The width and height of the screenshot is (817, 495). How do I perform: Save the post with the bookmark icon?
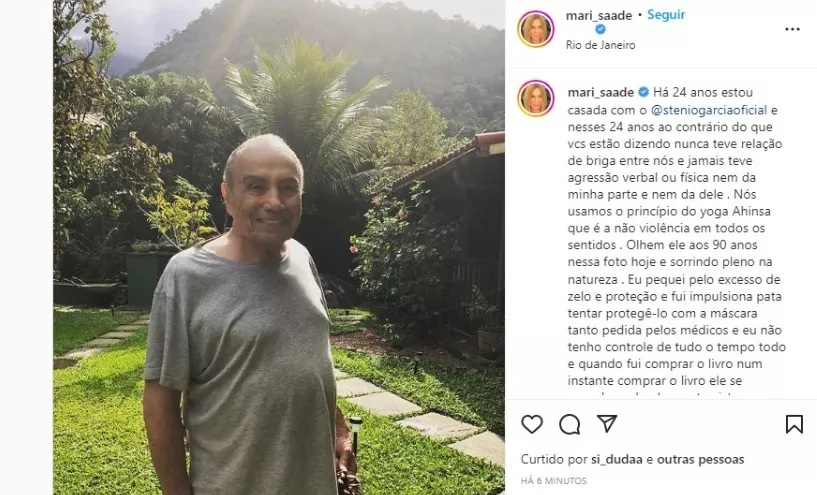(794, 424)
